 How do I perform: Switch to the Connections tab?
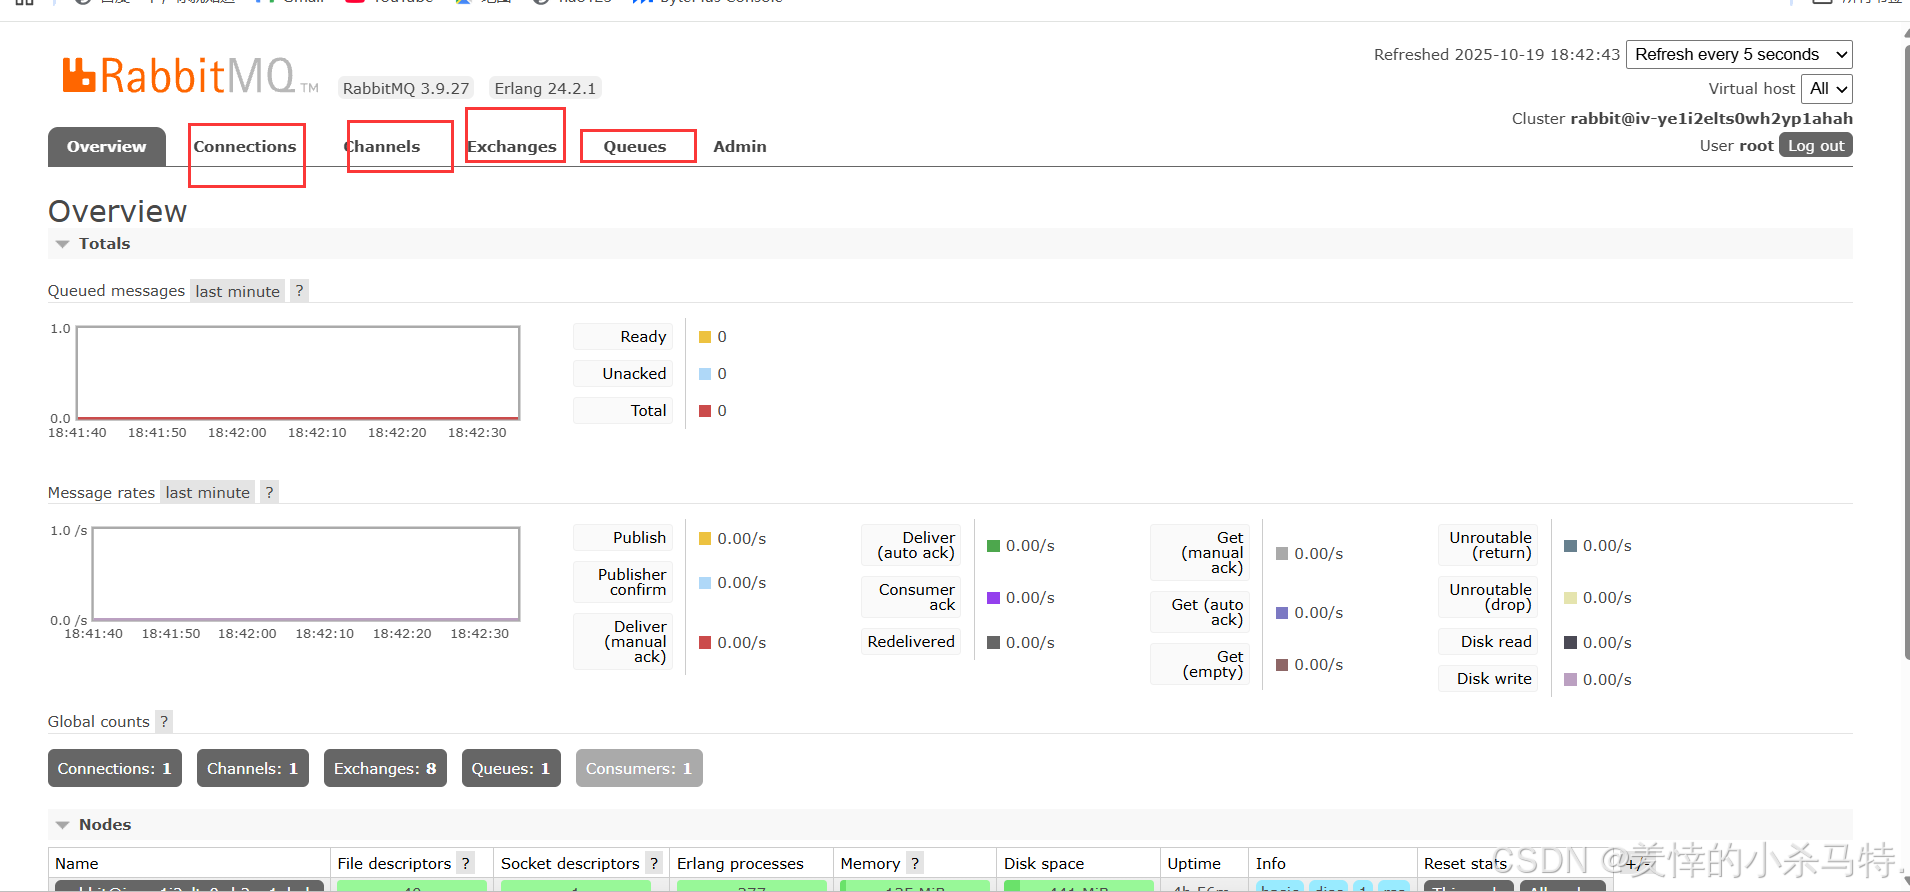[245, 147]
